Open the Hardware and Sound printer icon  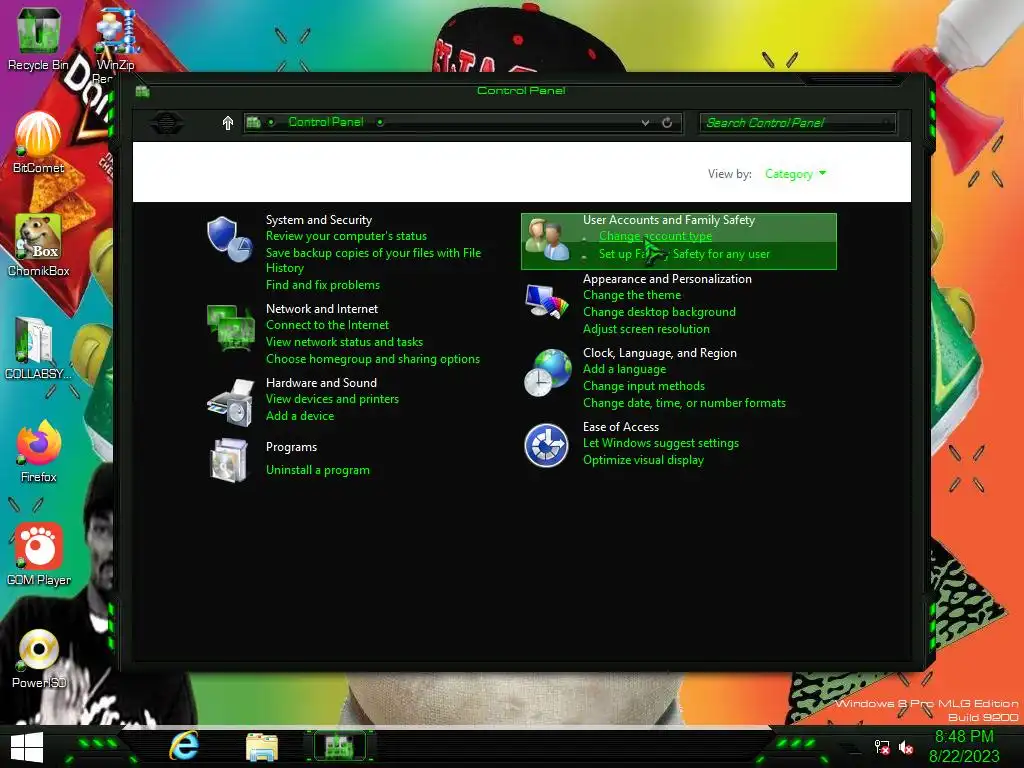coord(230,402)
